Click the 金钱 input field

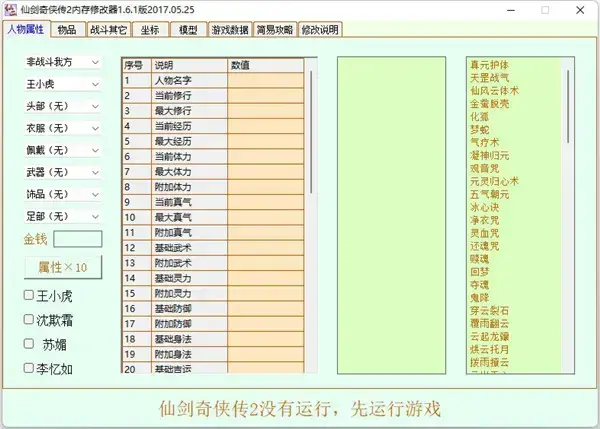[78, 239]
